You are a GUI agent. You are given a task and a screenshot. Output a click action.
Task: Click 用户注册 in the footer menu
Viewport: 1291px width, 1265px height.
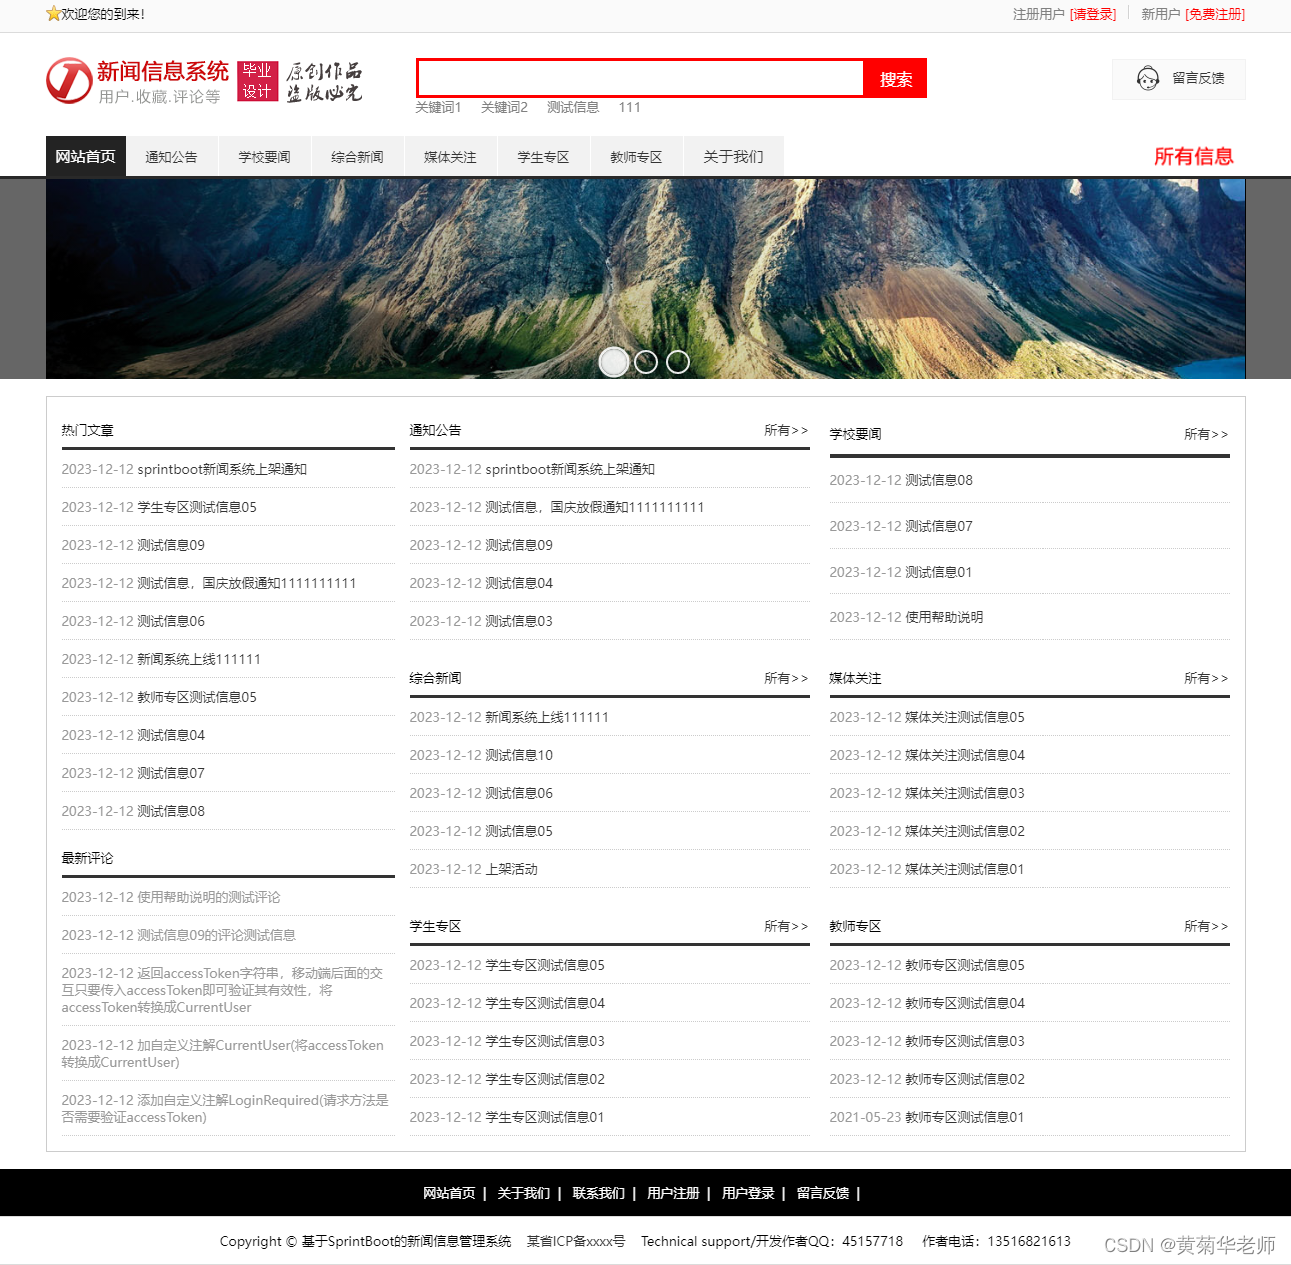click(672, 1193)
